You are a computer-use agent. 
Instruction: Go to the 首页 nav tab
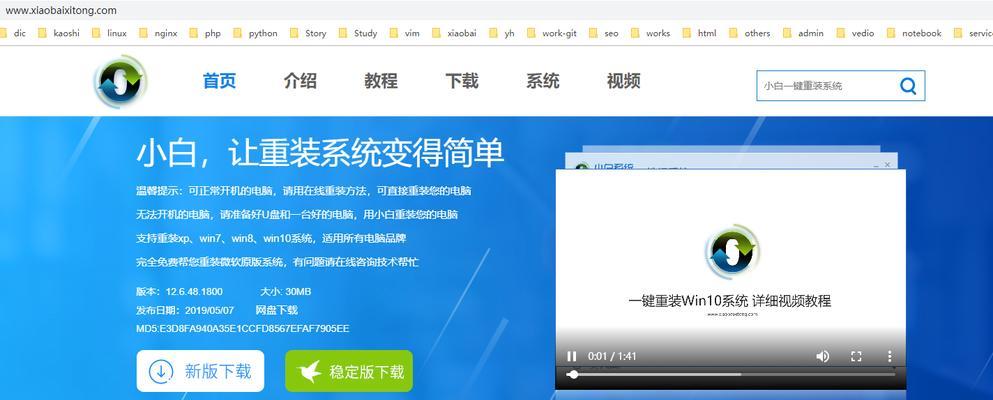219,81
